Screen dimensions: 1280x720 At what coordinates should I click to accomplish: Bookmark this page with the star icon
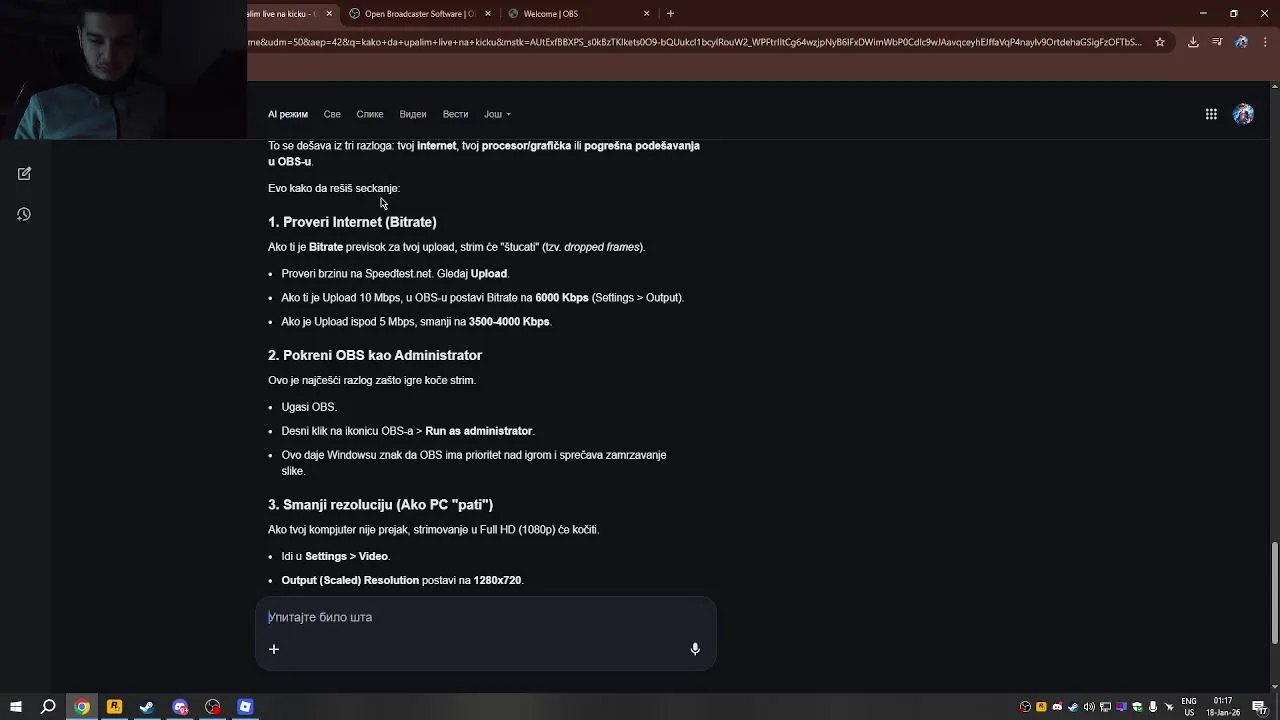tap(1160, 42)
